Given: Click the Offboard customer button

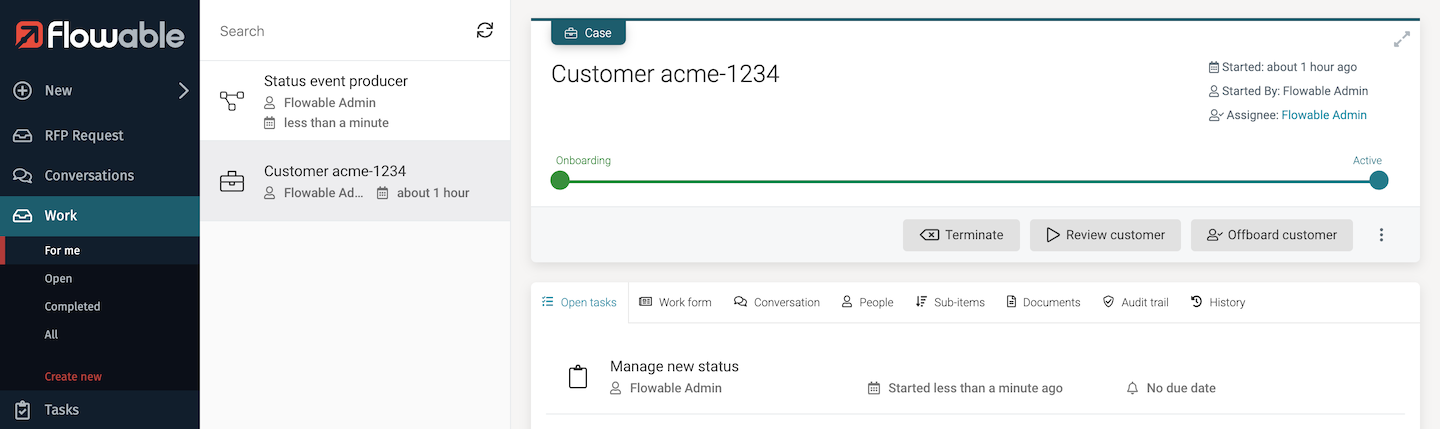Looking at the screenshot, I should [x=1271, y=235].
